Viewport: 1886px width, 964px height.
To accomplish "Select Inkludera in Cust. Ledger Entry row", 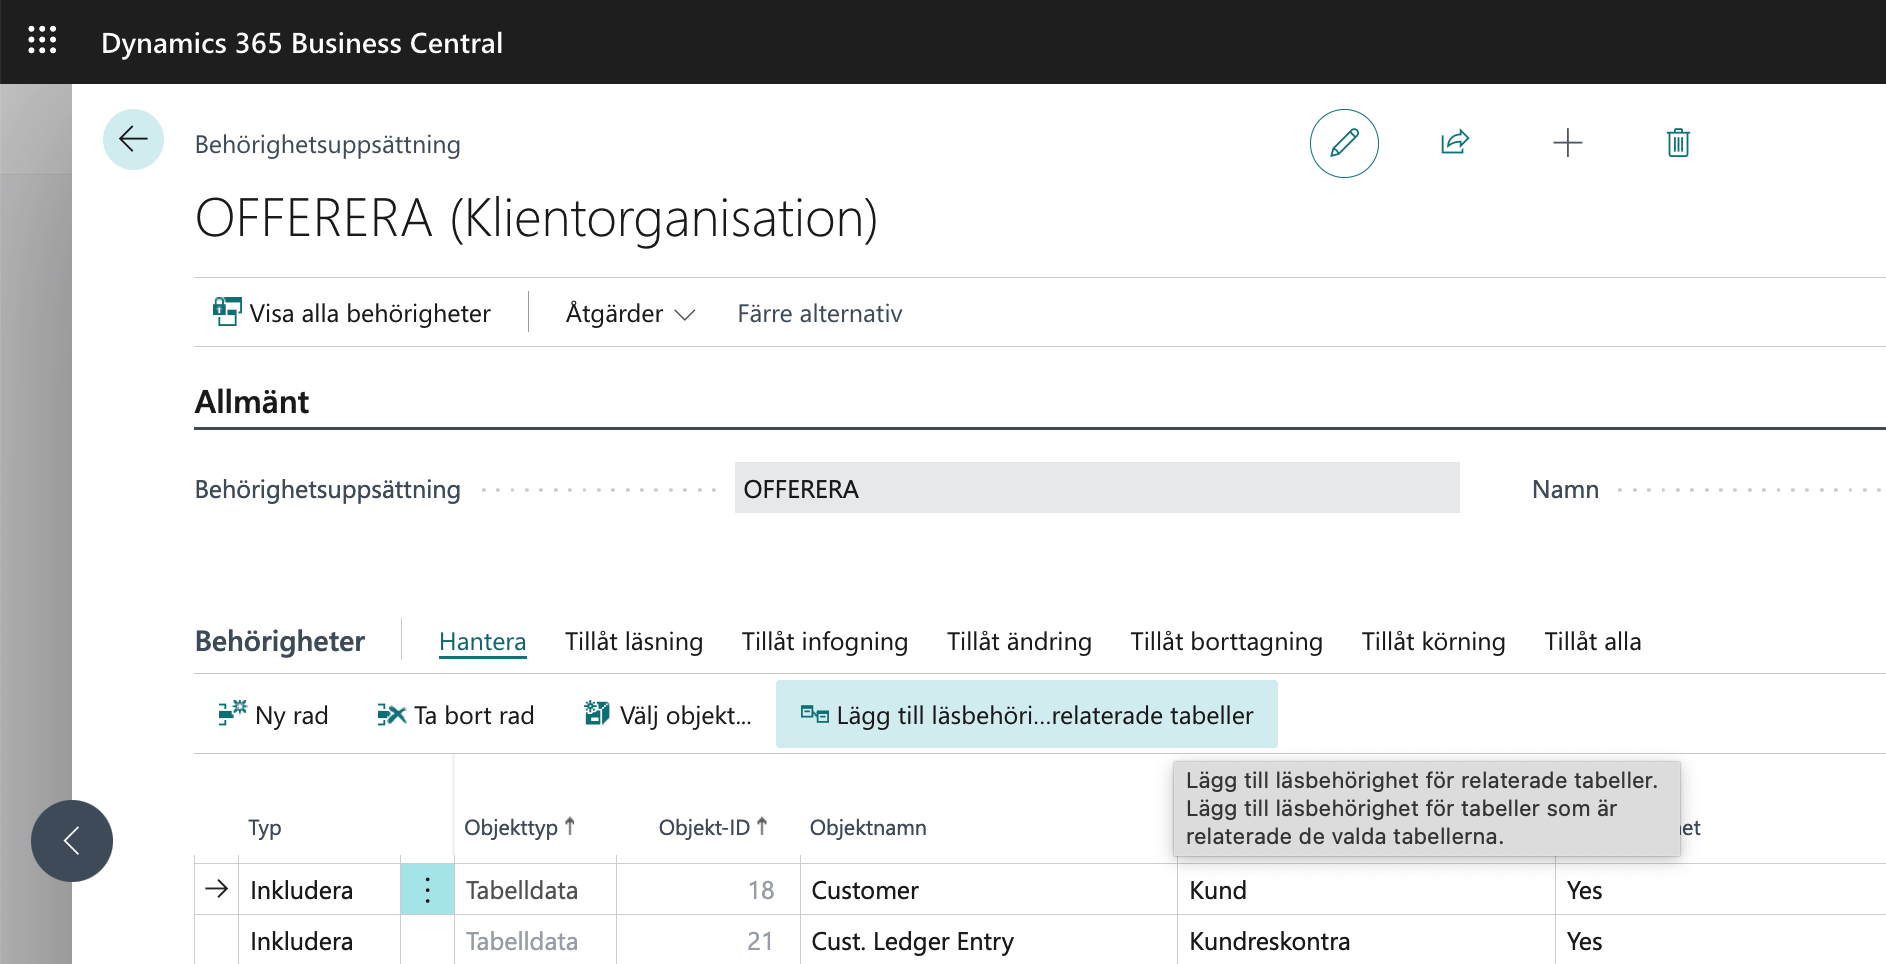I will tap(319, 940).
